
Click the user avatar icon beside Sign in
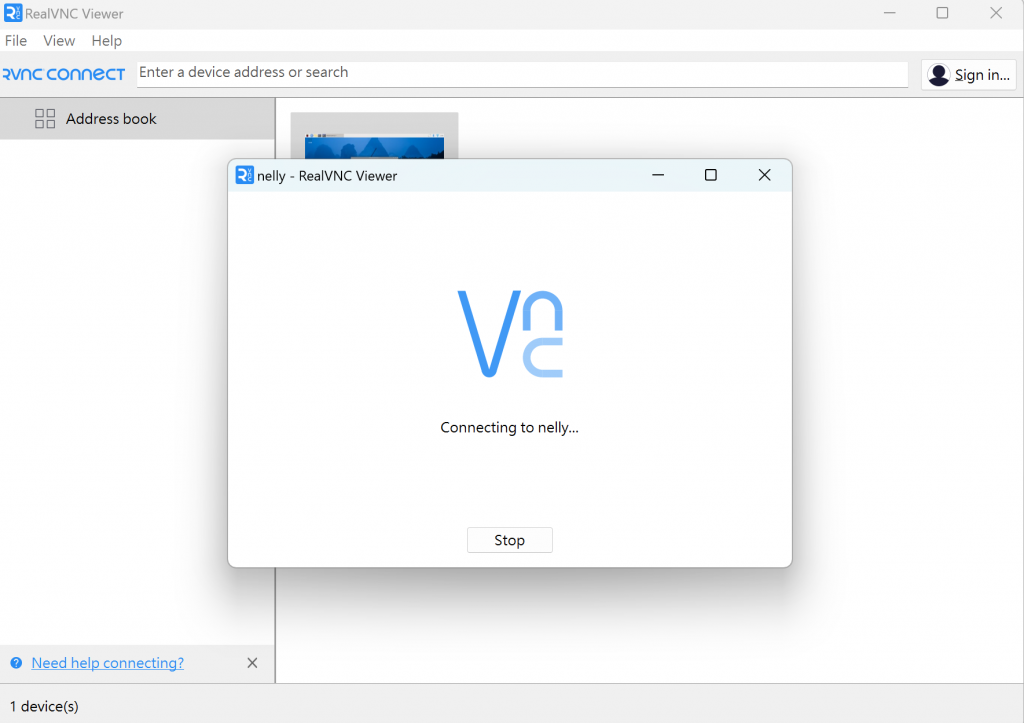click(x=938, y=74)
